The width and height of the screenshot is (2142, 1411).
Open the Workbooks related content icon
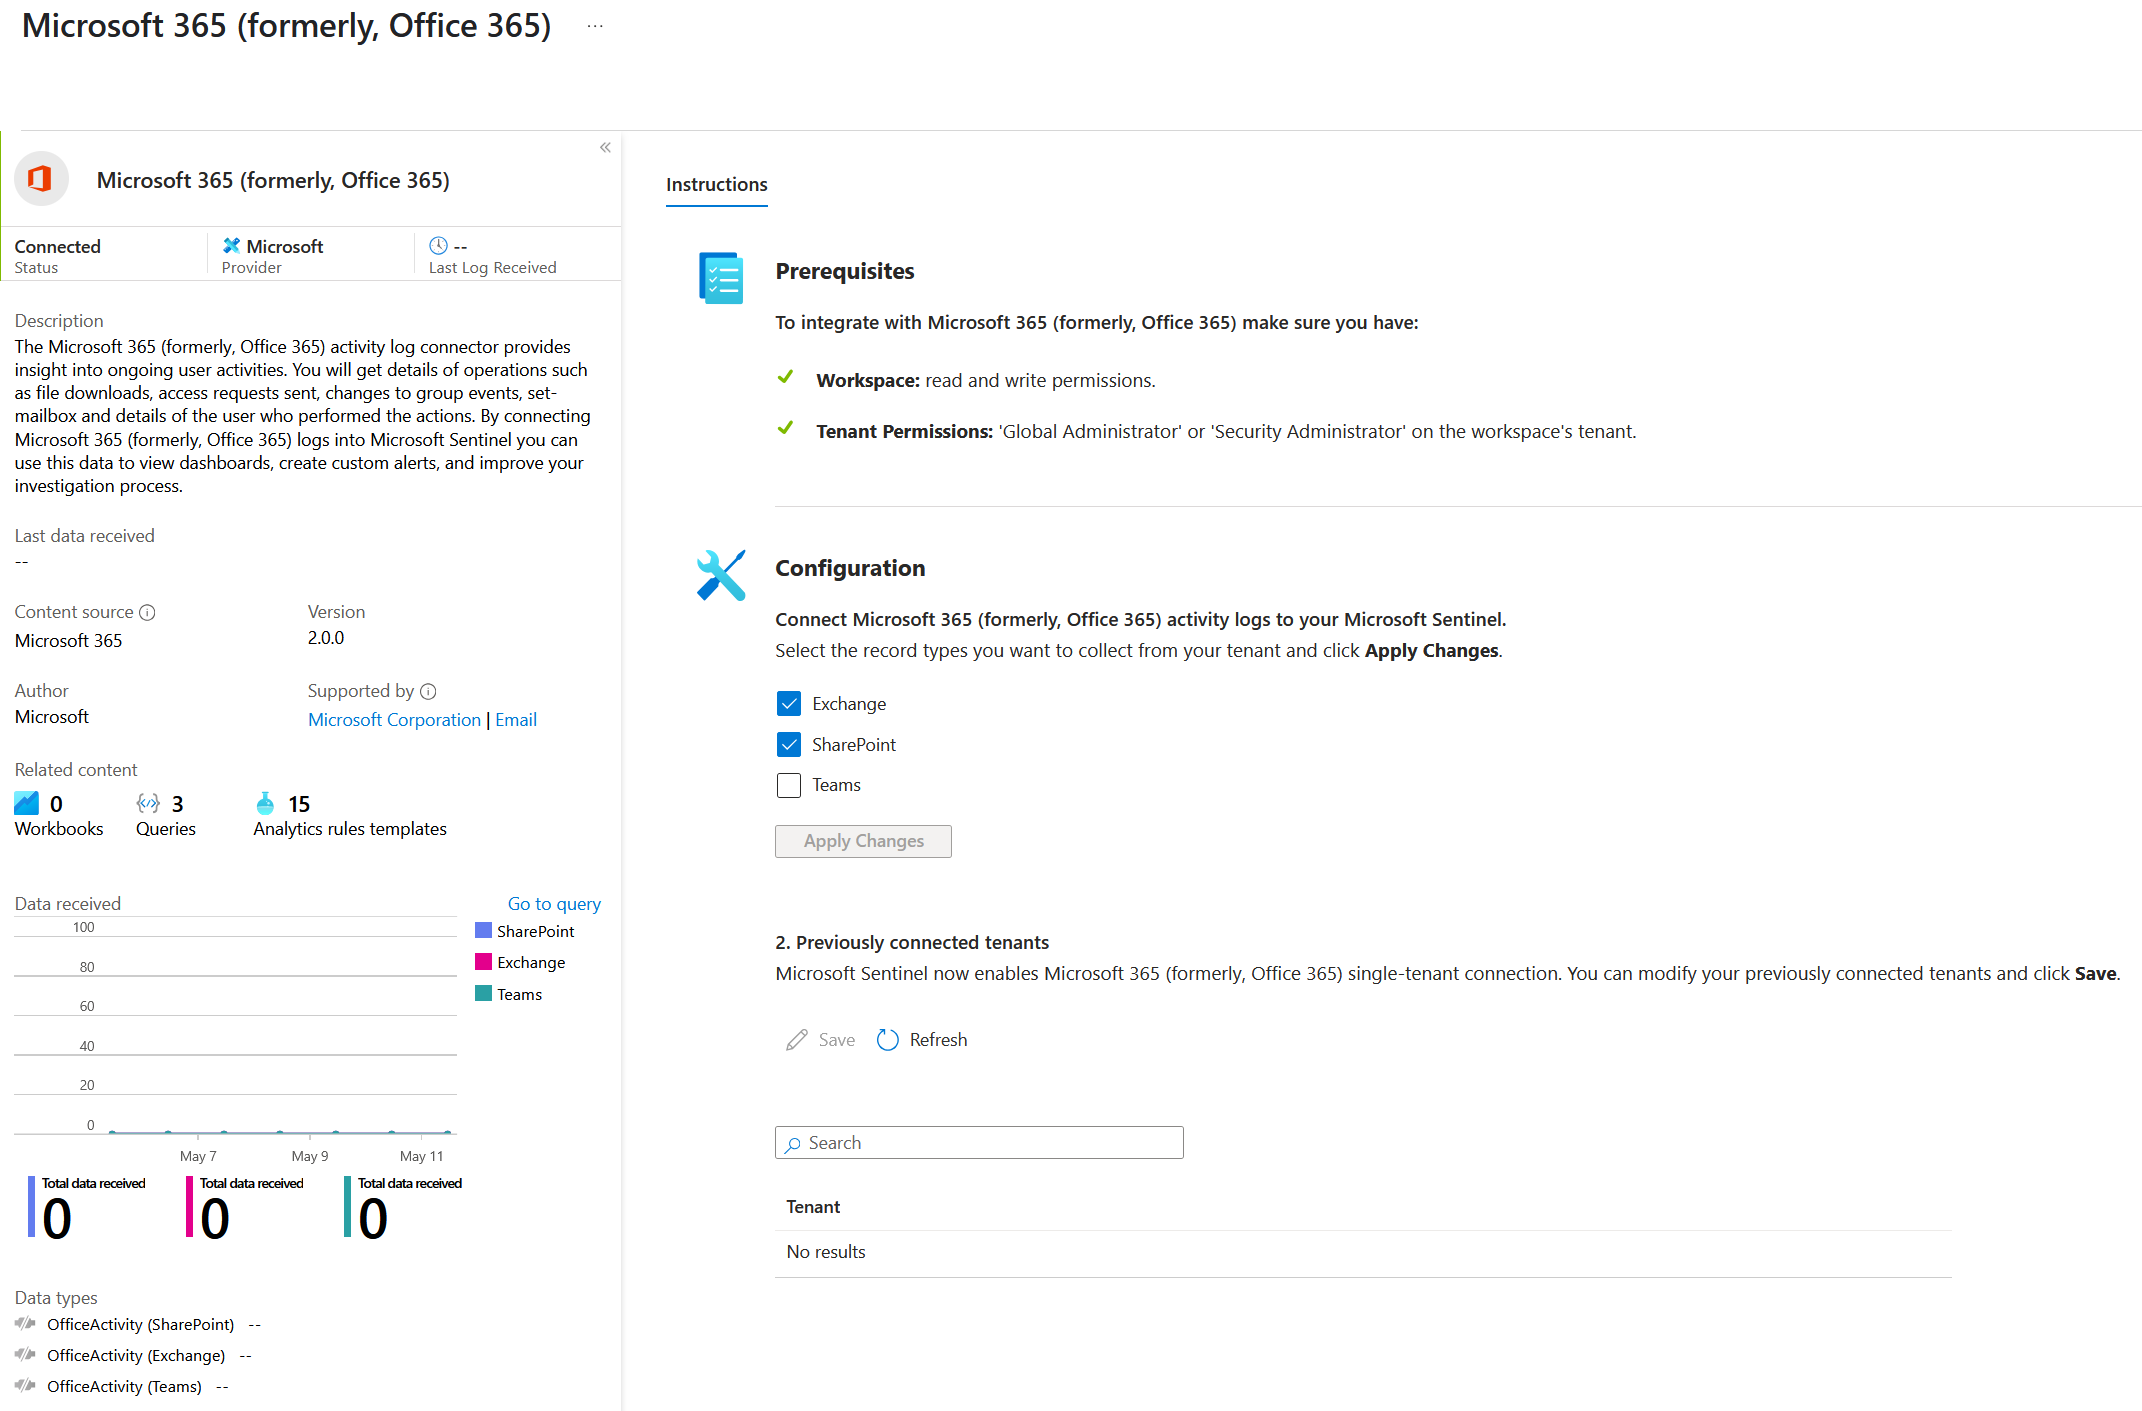click(27, 803)
